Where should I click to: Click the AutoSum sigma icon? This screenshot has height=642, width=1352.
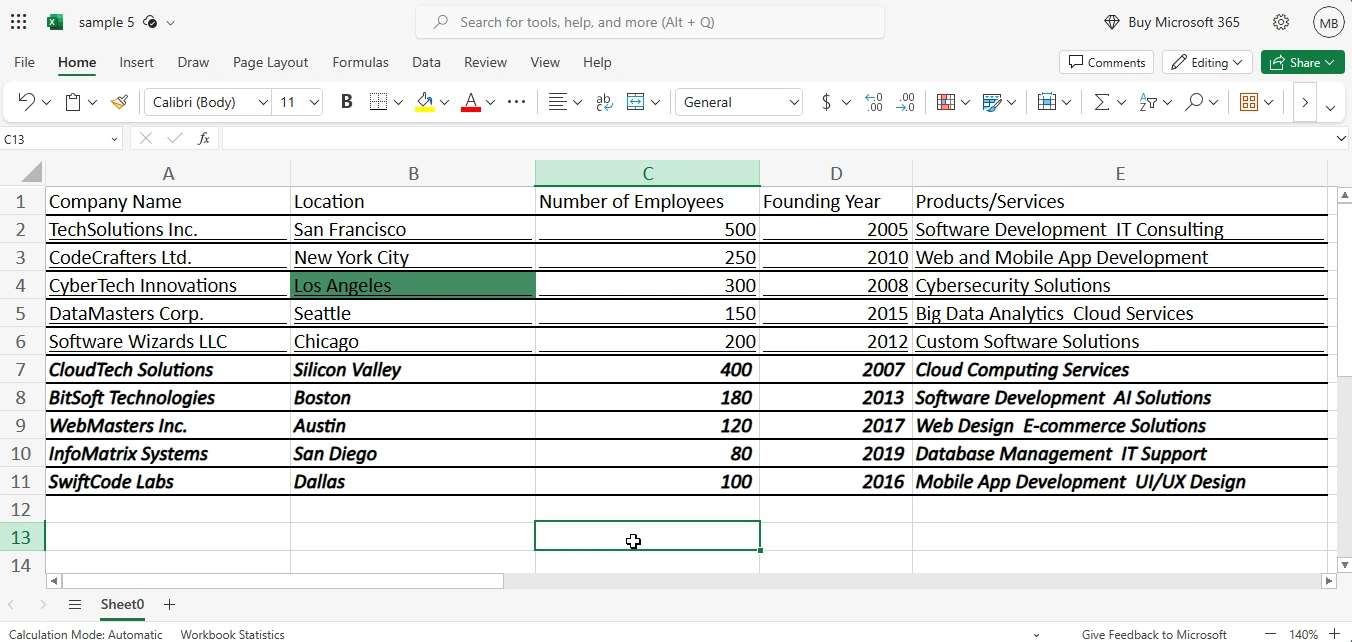tap(1102, 102)
